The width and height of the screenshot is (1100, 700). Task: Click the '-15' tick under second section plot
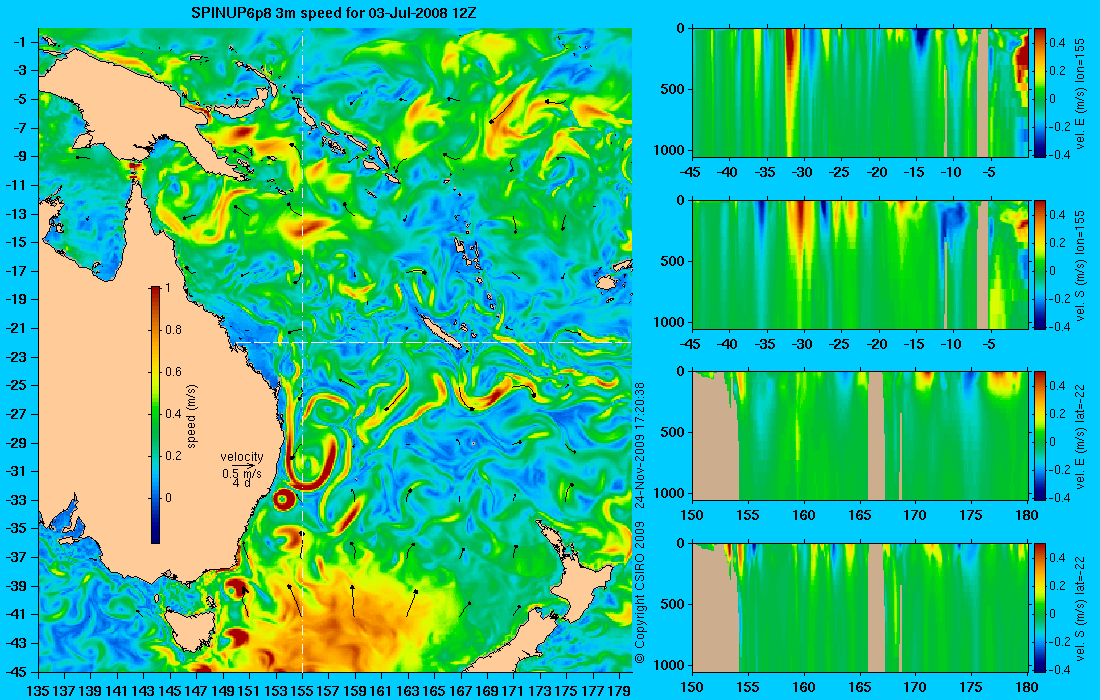tap(914, 344)
